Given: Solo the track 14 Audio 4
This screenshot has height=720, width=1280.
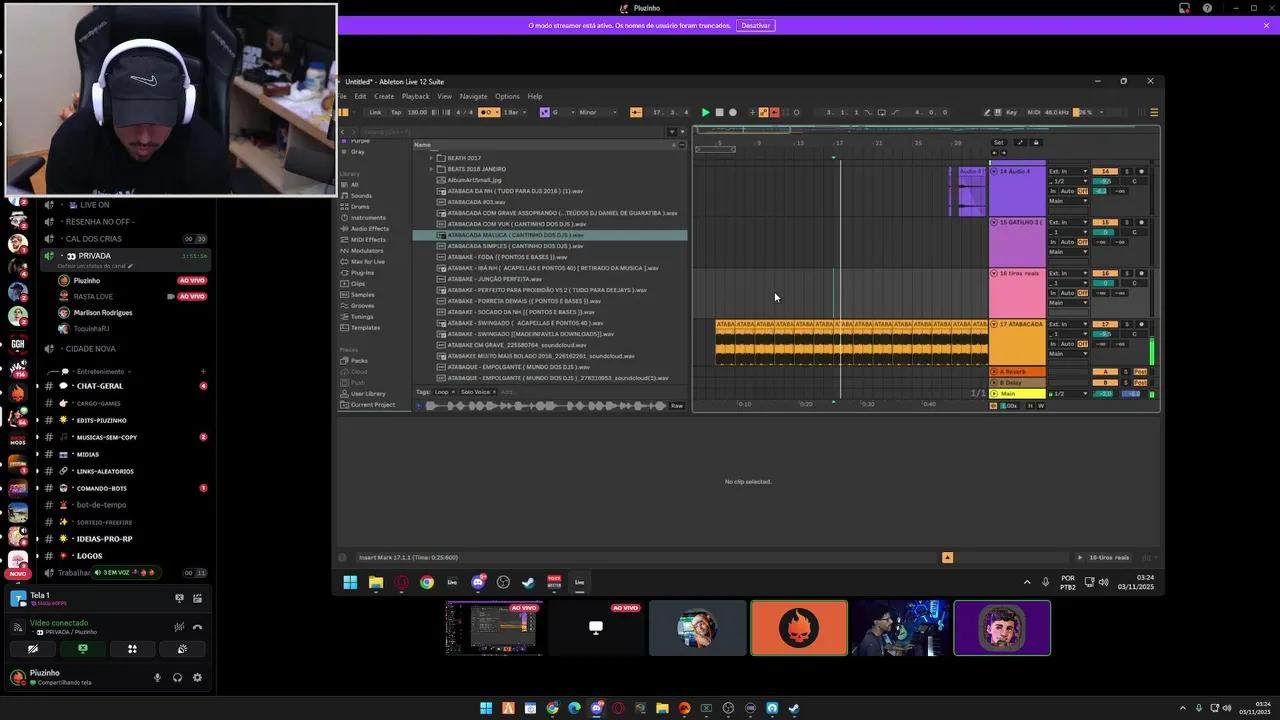Looking at the screenshot, I should pos(1126,171).
